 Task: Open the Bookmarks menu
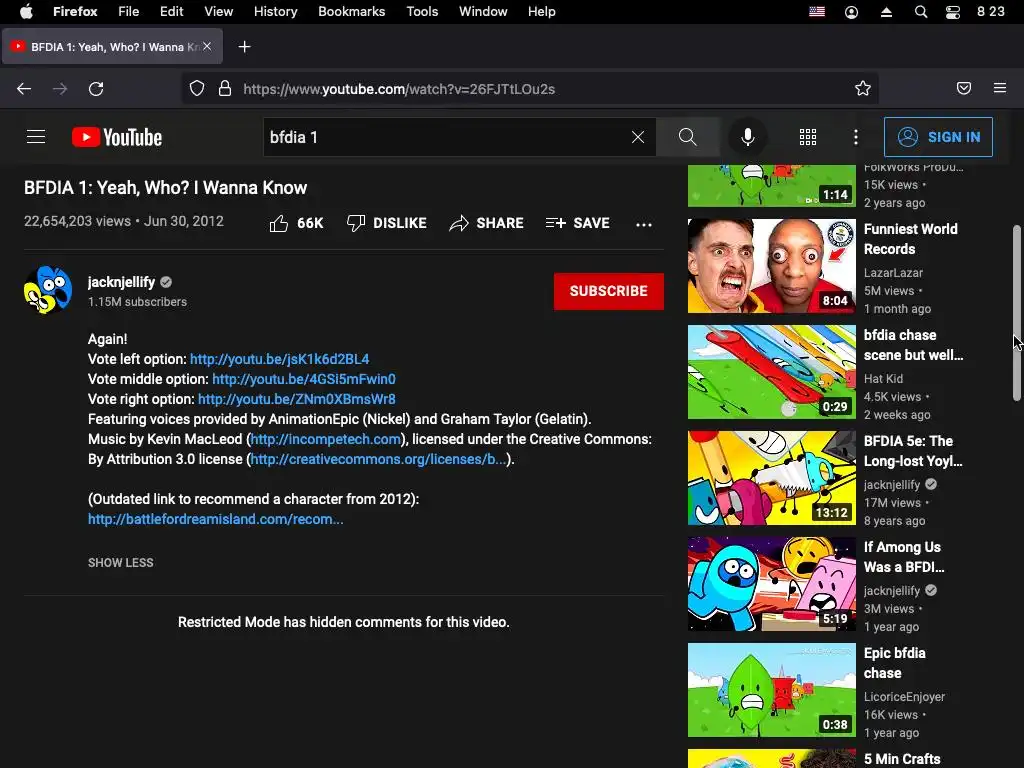pos(351,12)
